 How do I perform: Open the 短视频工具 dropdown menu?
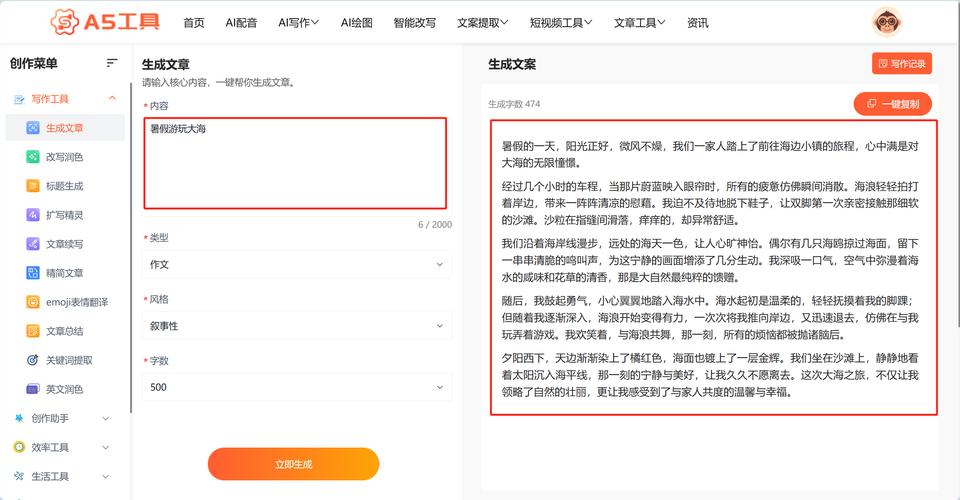561,23
